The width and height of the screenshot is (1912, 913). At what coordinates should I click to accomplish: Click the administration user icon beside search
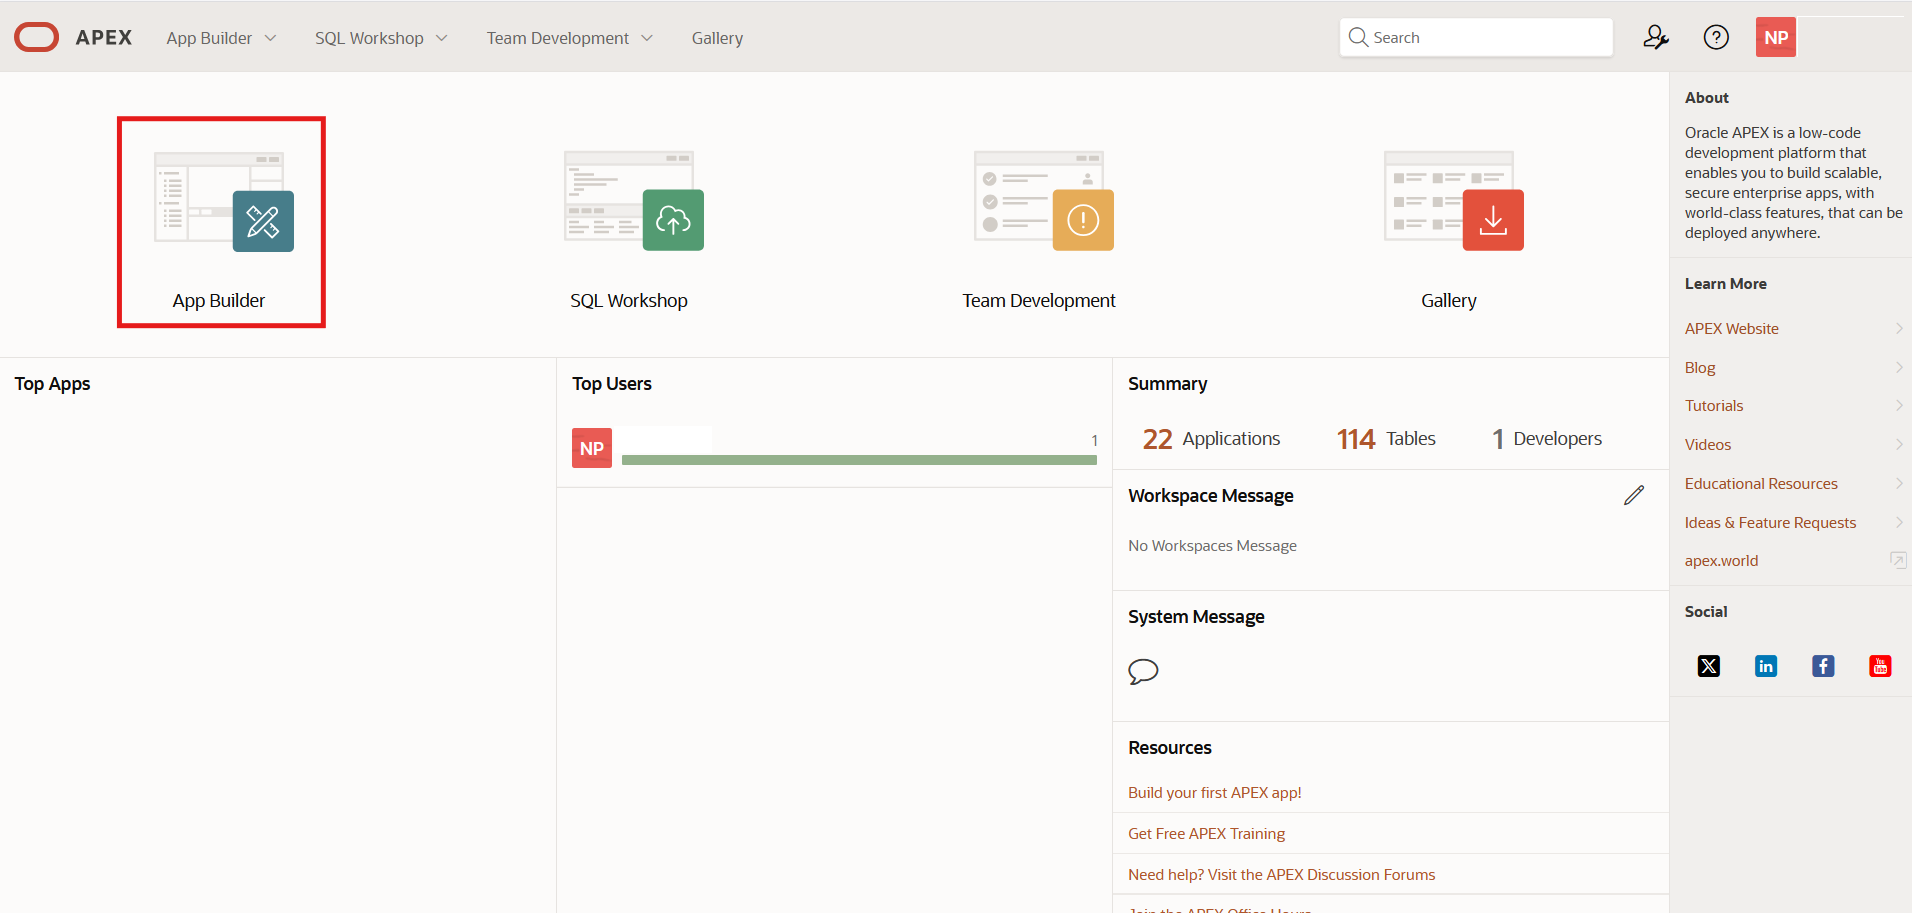[x=1655, y=37]
